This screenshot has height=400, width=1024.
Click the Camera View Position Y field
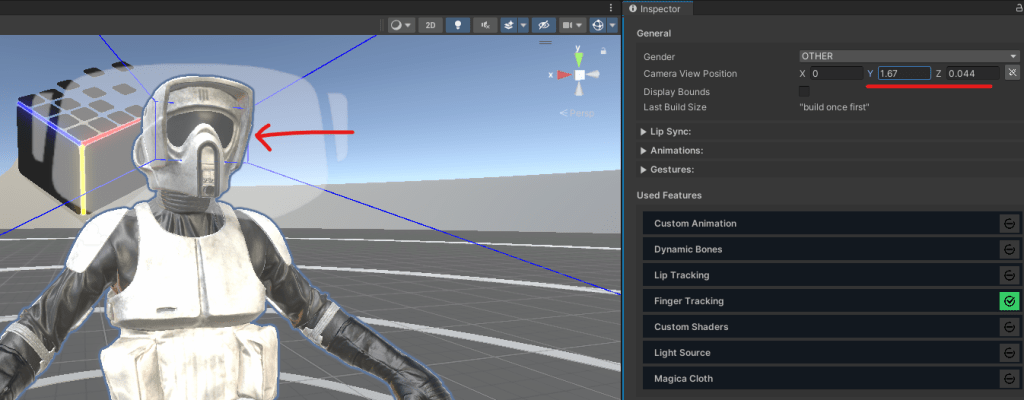pos(904,73)
